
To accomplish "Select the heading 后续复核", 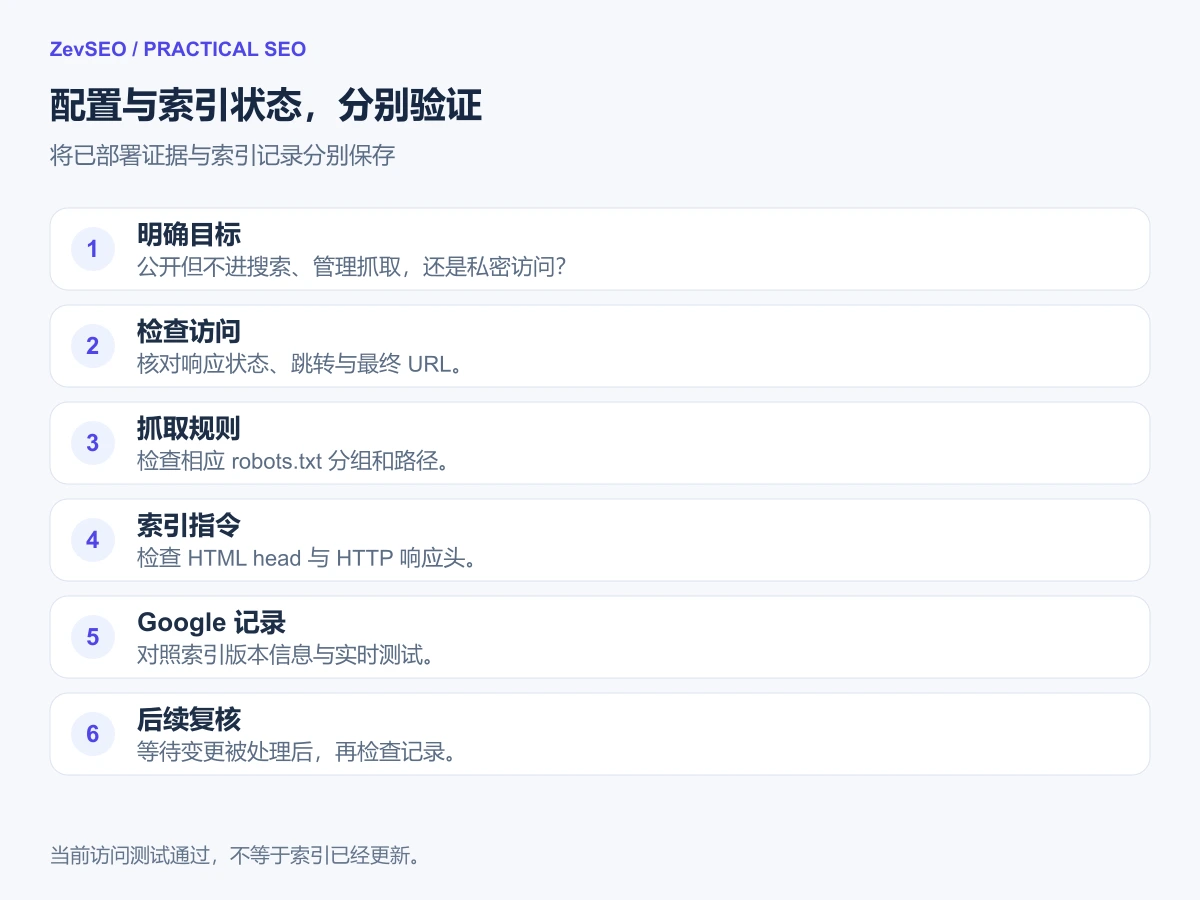I will [189, 720].
